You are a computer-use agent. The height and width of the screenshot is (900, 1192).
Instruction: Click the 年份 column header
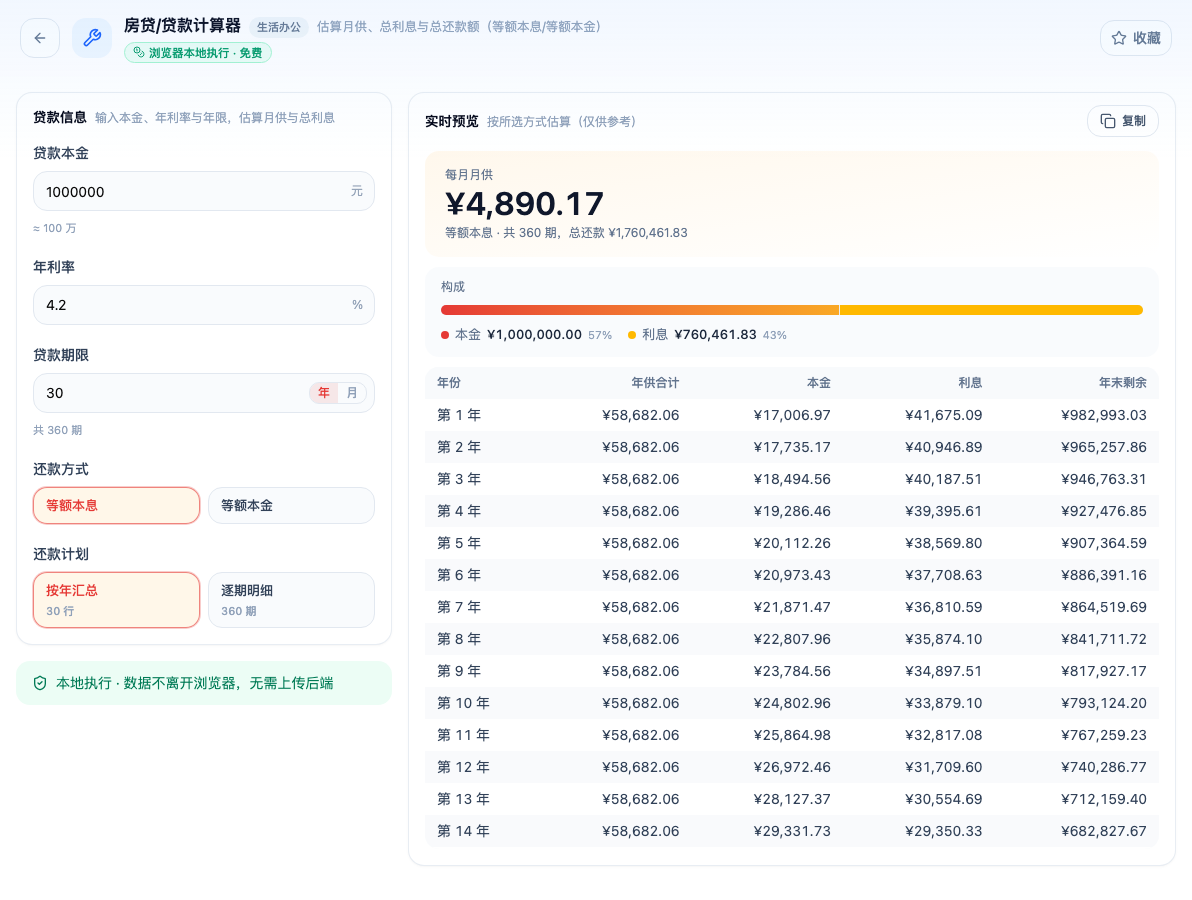point(449,383)
